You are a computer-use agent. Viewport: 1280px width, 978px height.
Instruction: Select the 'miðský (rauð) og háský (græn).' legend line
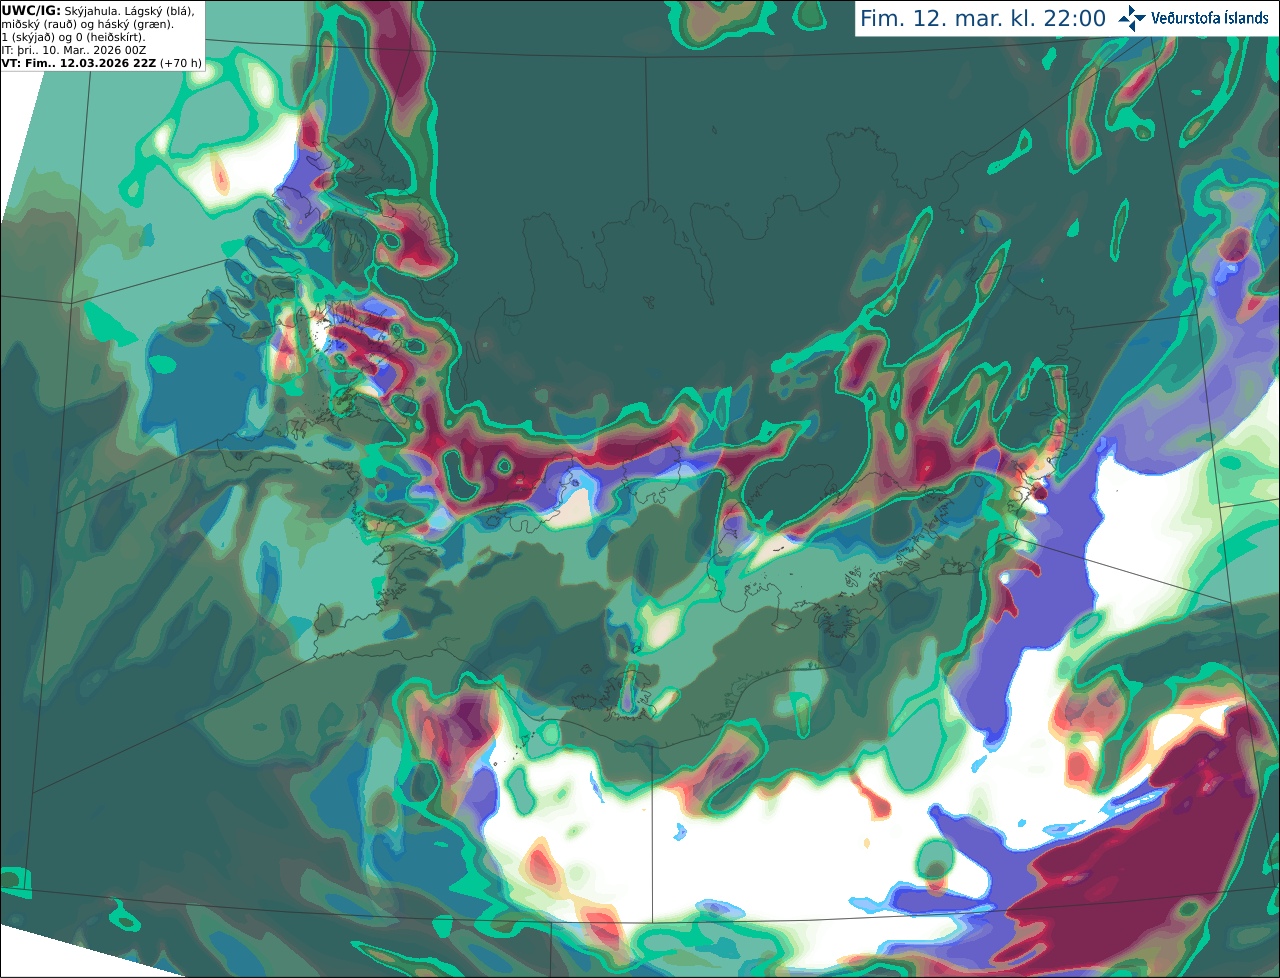87,24
